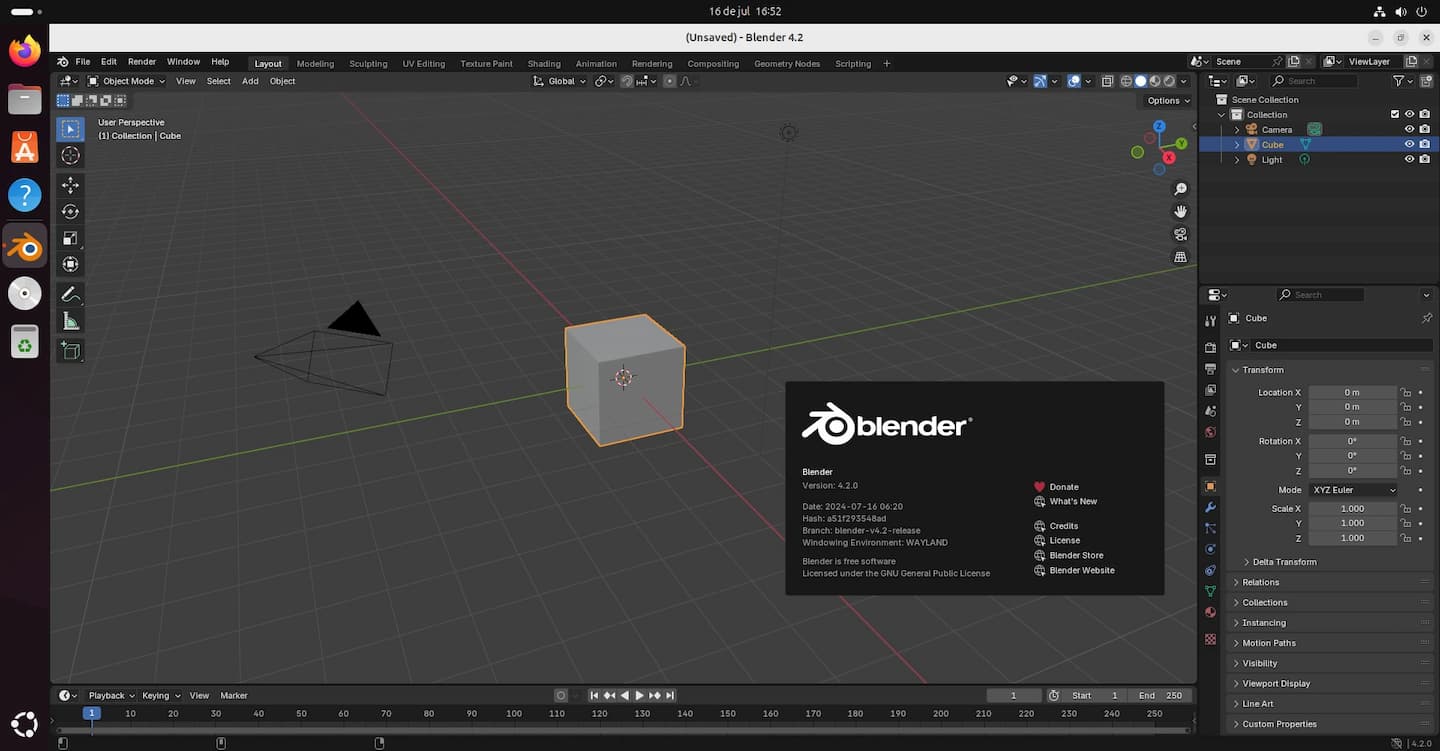Choose the Rotate tool

point(70,211)
